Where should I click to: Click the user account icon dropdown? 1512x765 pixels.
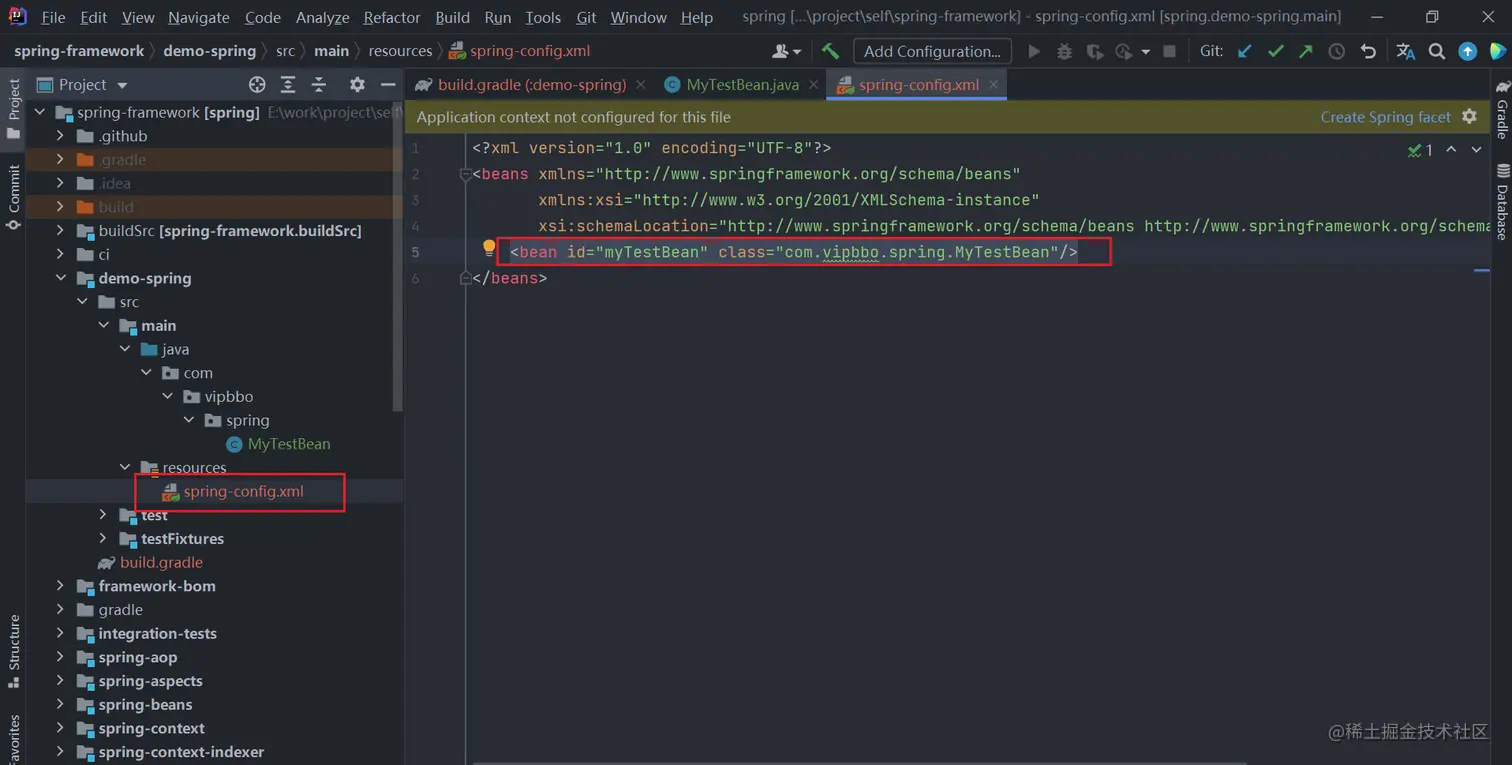(787, 51)
